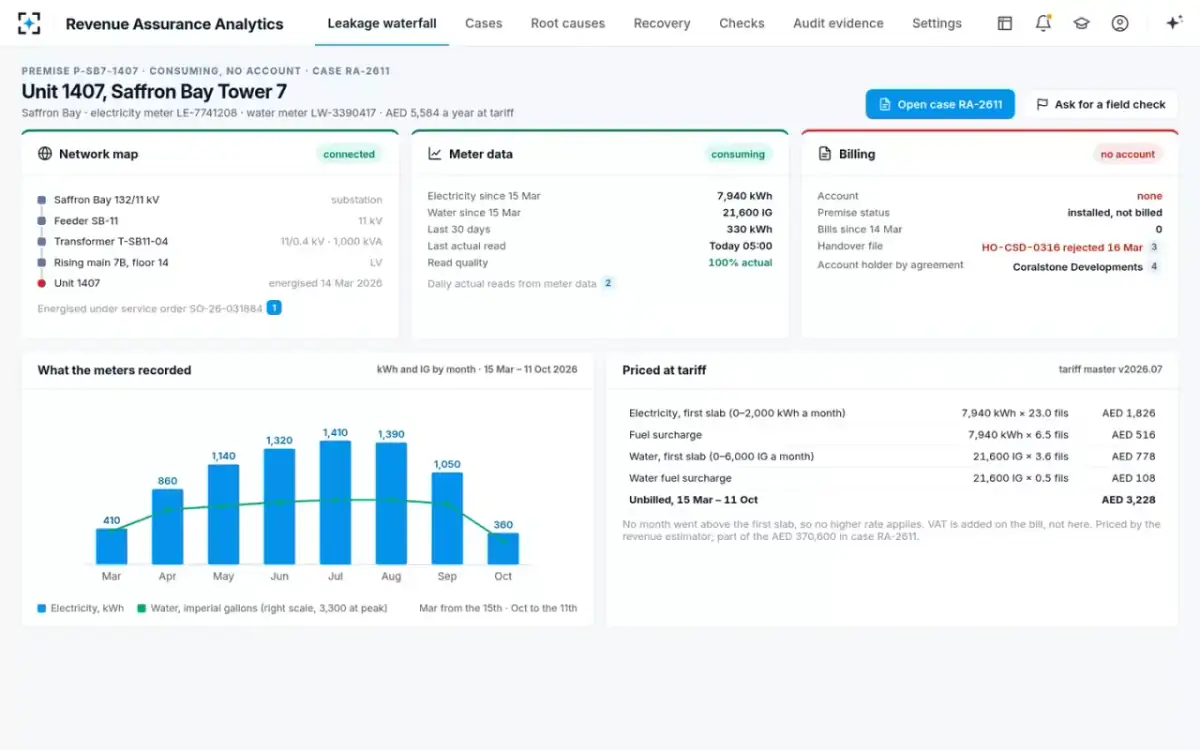Open reference badge 1 for service order
This screenshot has width=1200, height=750.
pos(274,308)
